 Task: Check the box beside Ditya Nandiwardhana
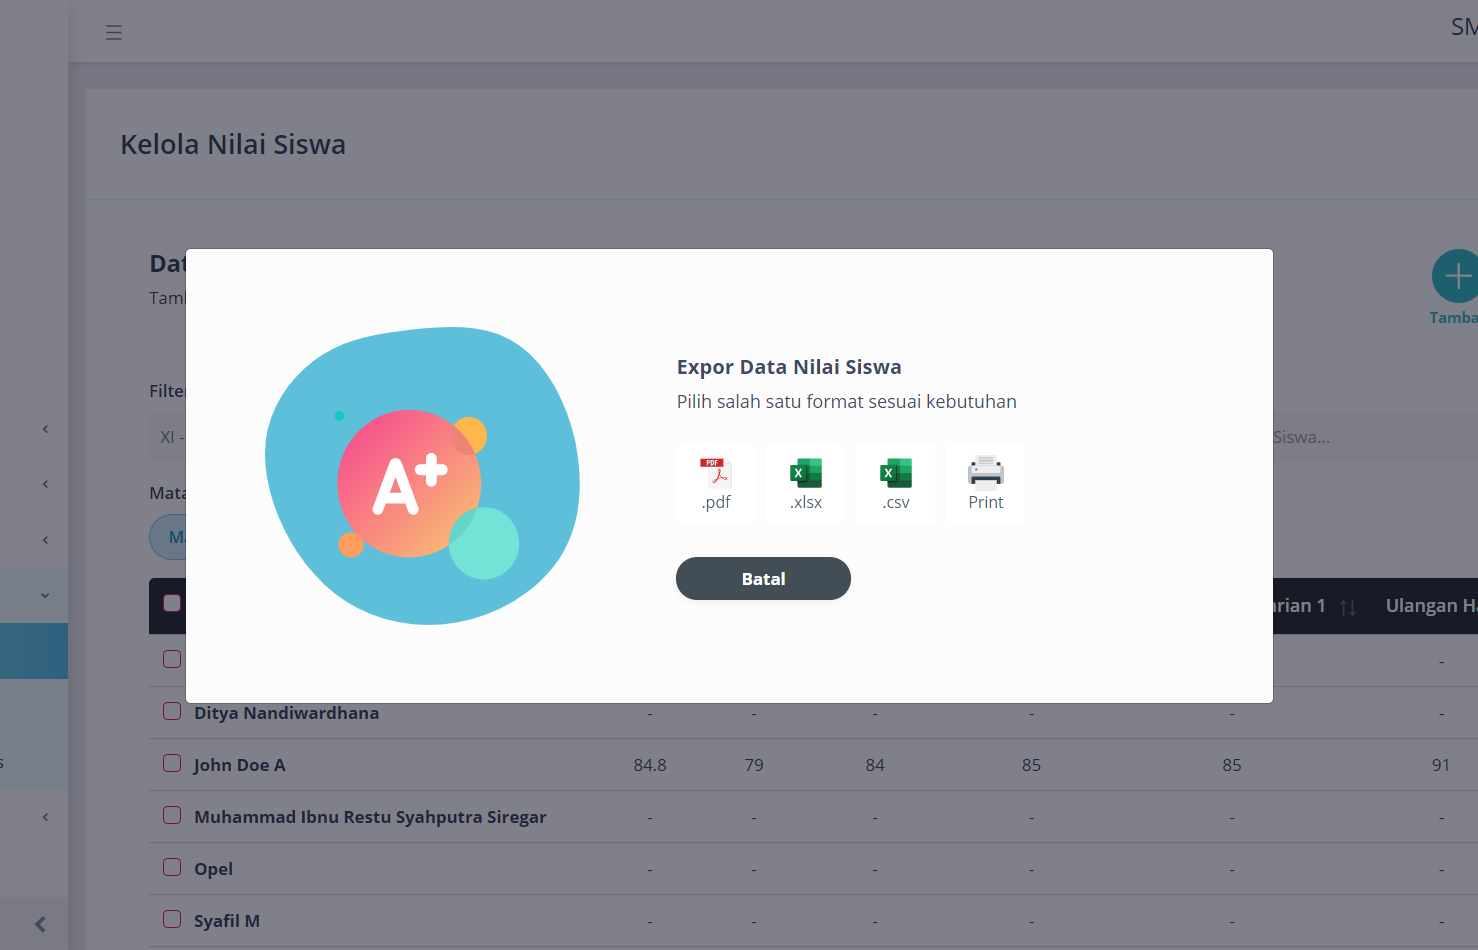[172, 712]
